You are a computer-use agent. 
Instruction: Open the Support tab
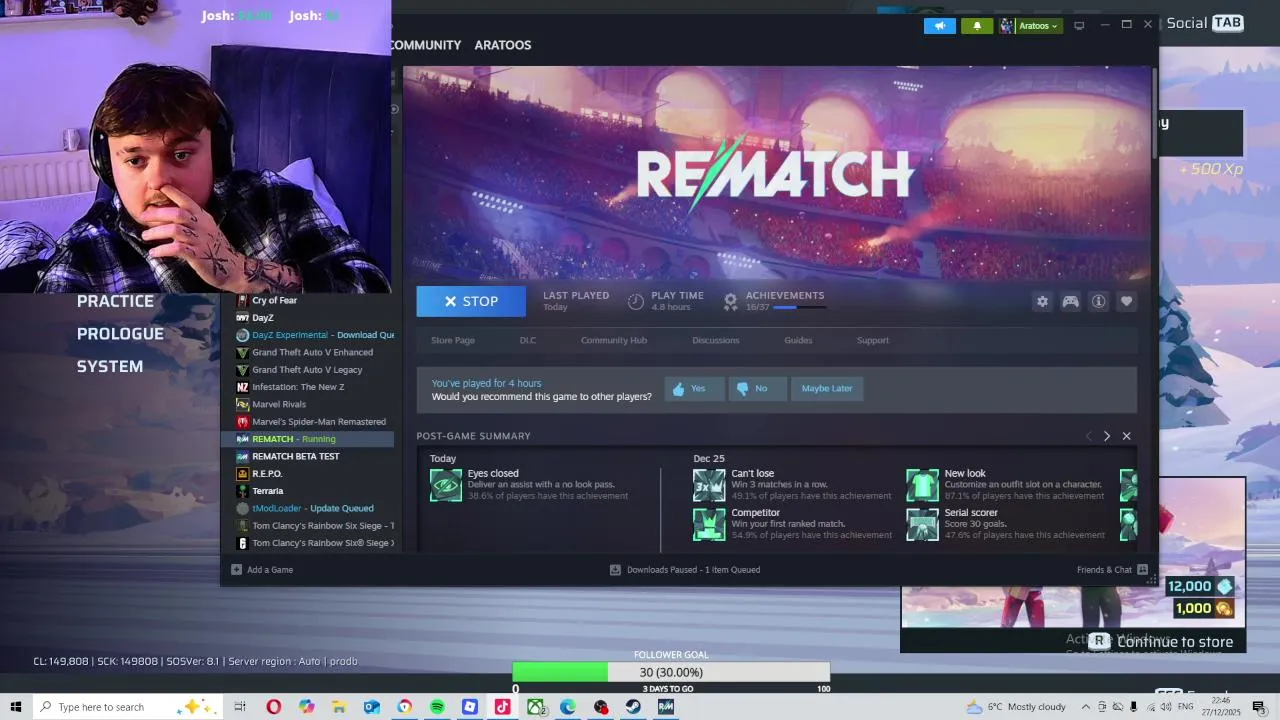[873, 340]
